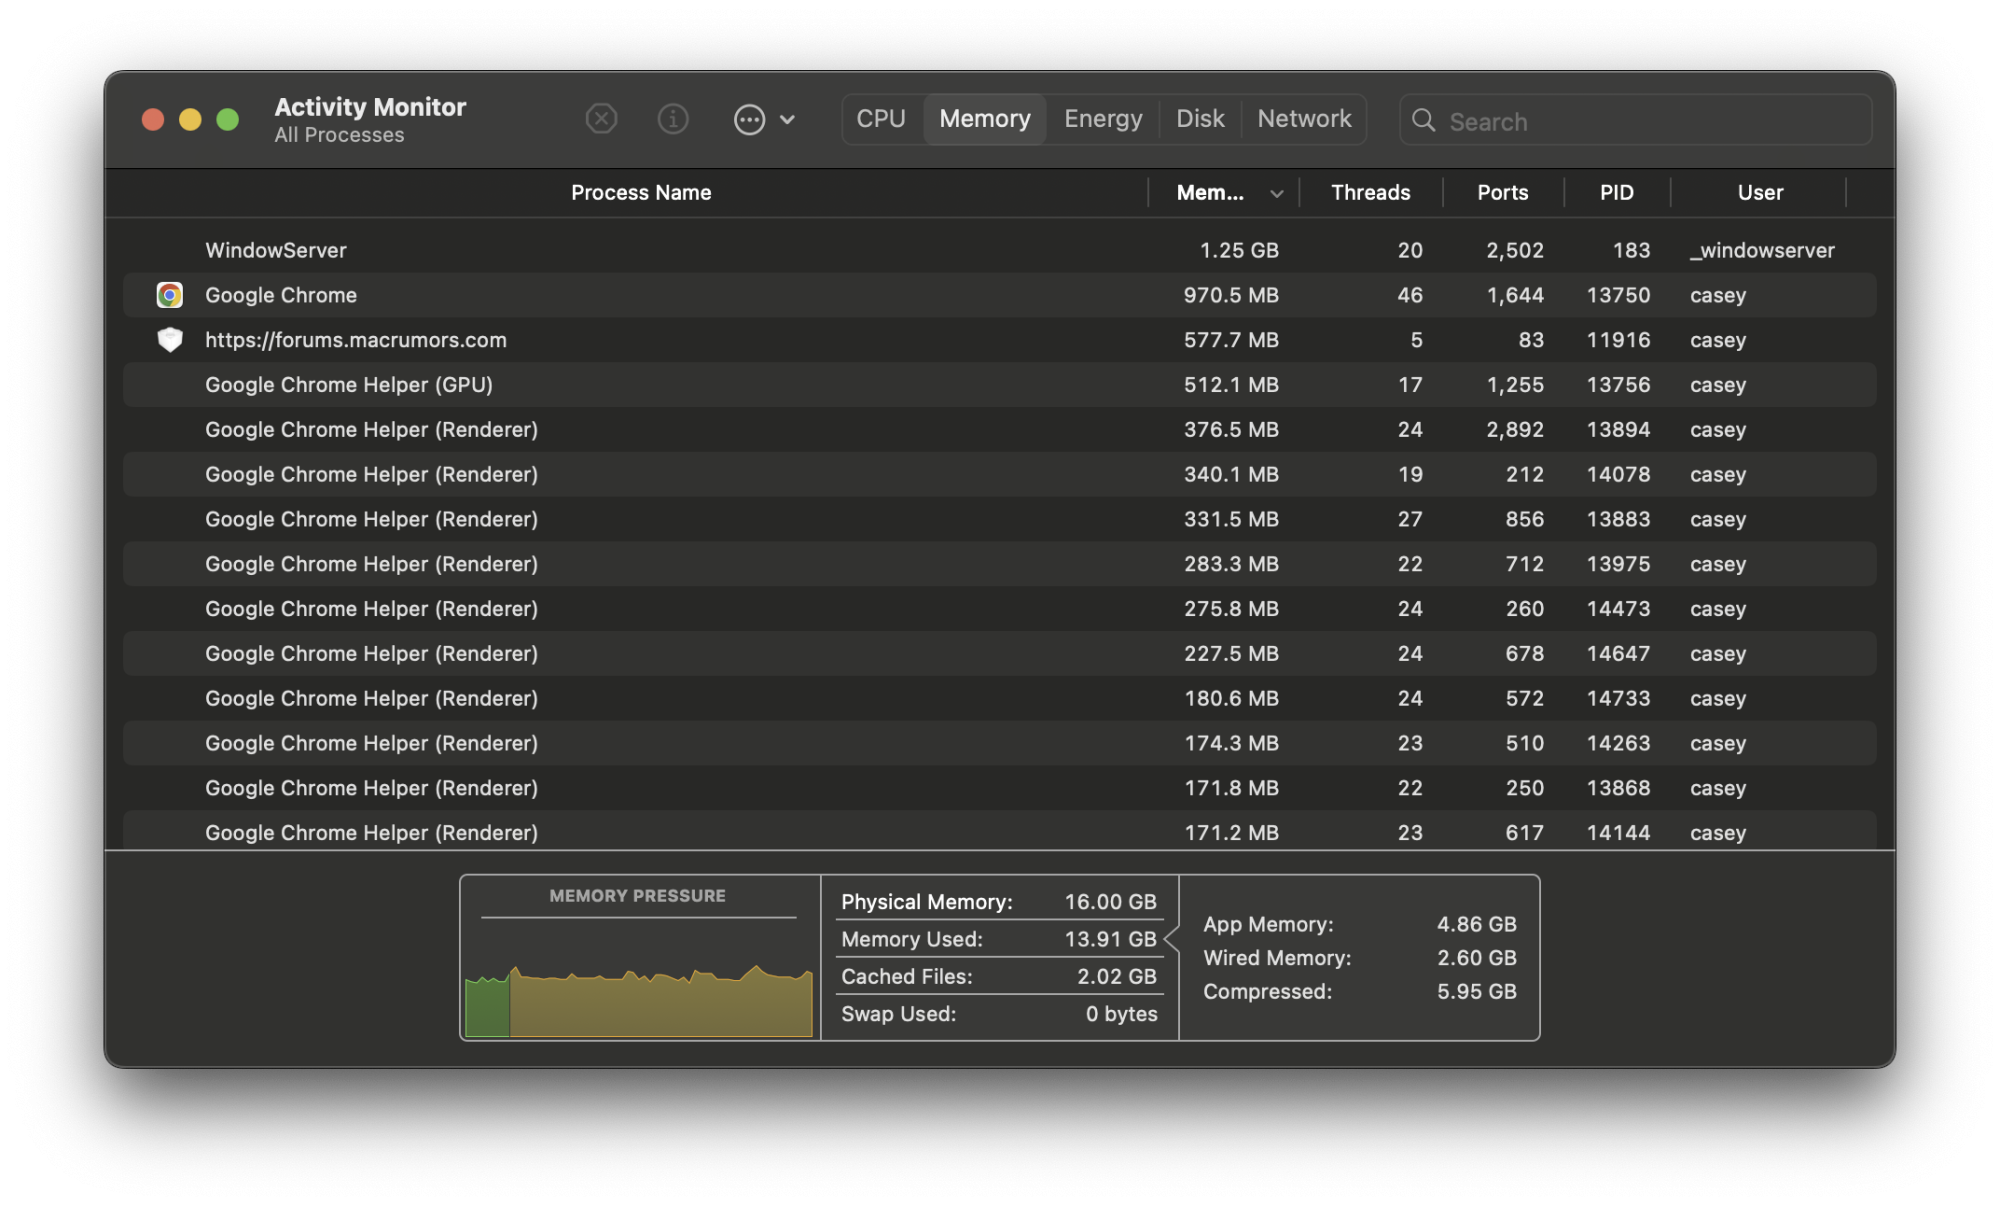Sort by the Threads column header
This screenshot has width=2000, height=1206.
[x=1370, y=193]
